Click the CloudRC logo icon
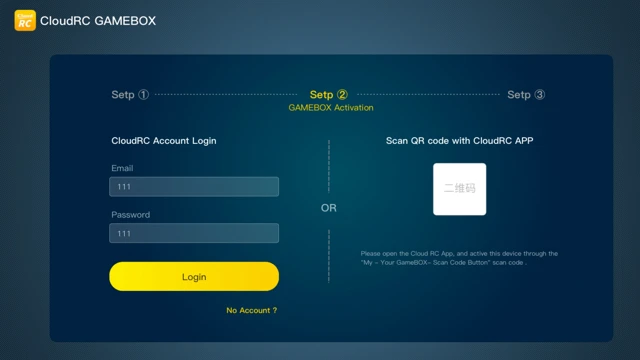 tap(25, 20)
